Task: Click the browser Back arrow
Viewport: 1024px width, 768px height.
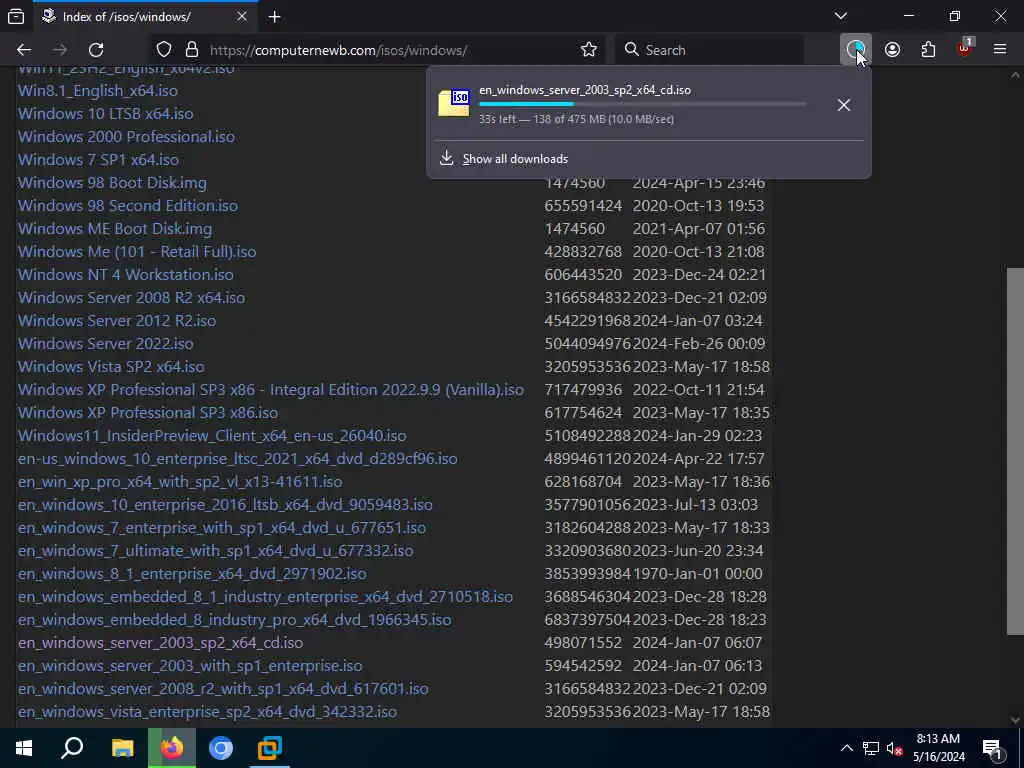Action: pyautogui.click(x=24, y=50)
